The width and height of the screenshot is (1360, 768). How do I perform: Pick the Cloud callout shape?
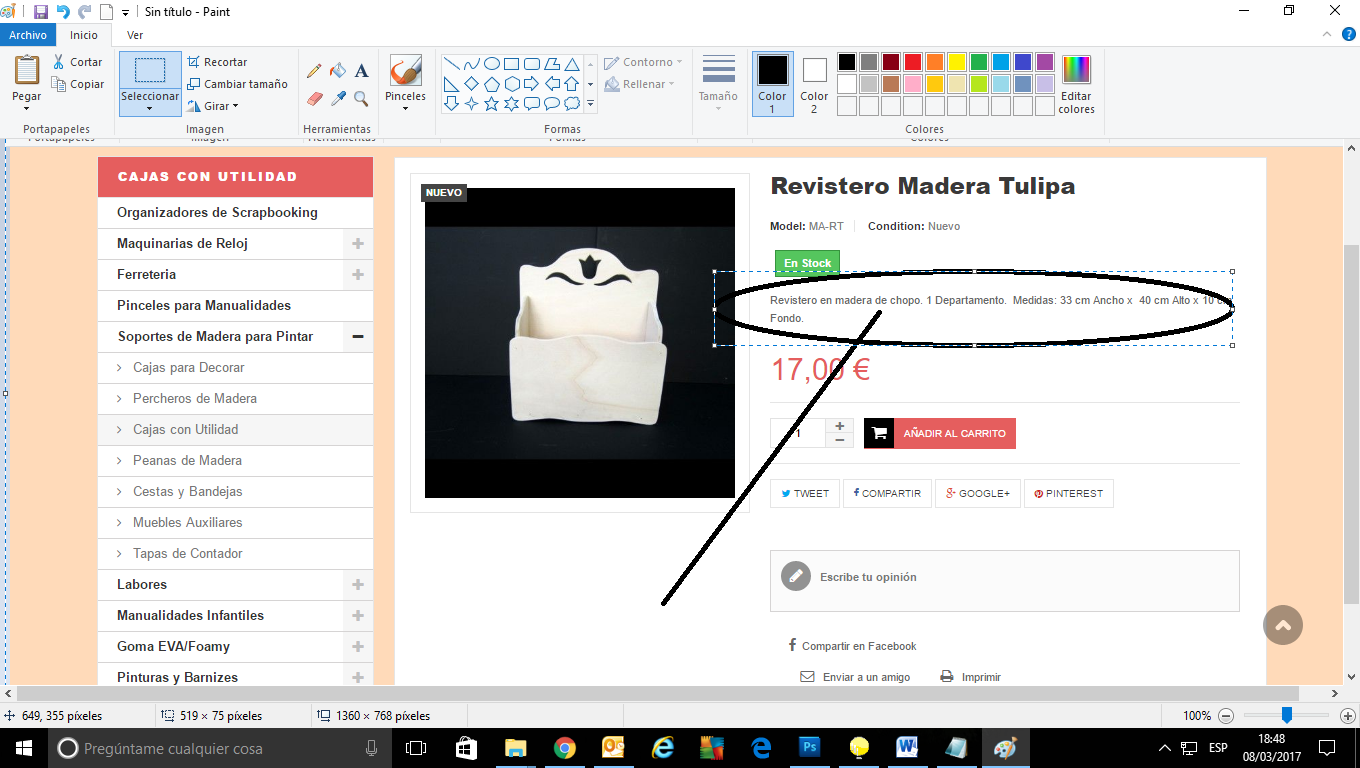click(571, 103)
